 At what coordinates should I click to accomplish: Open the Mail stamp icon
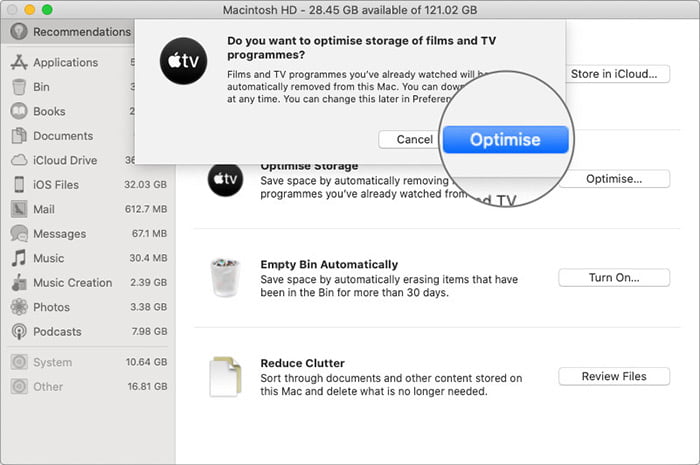click(x=19, y=209)
